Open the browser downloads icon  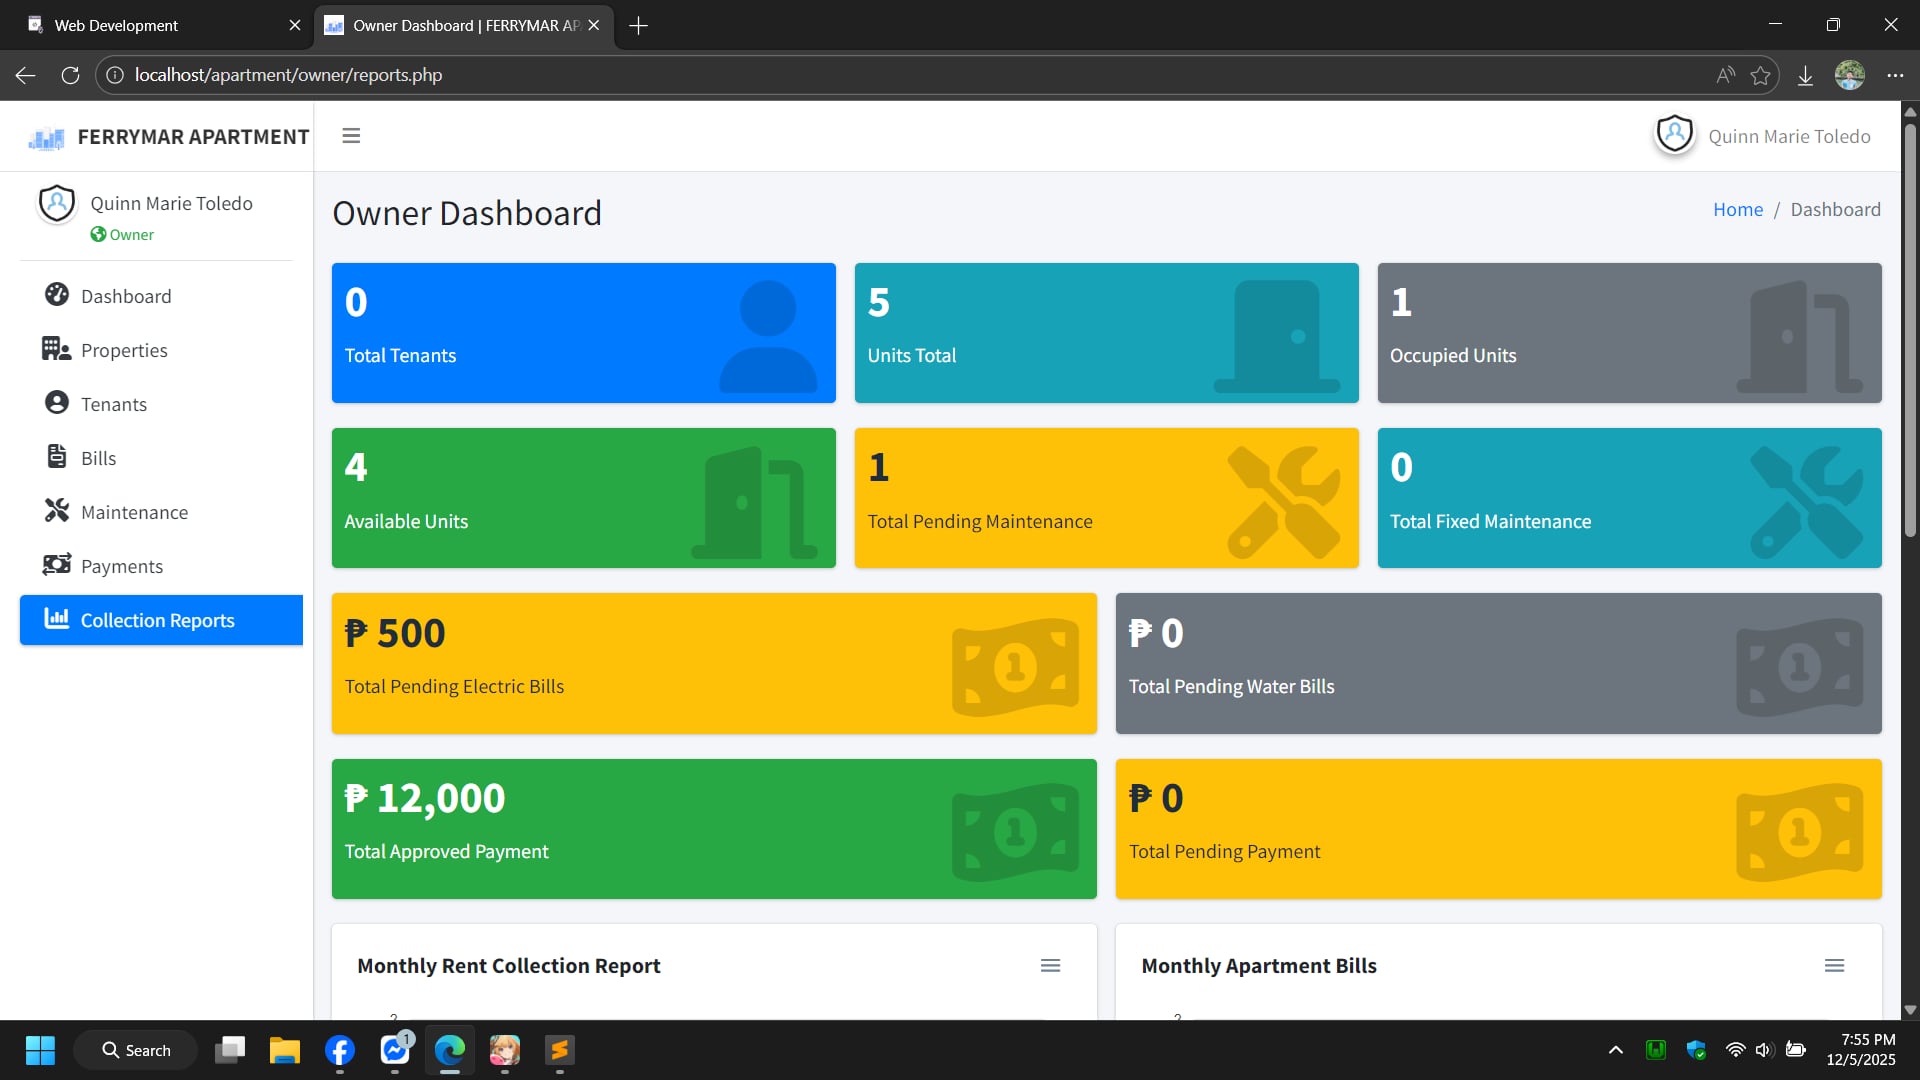1805,75
